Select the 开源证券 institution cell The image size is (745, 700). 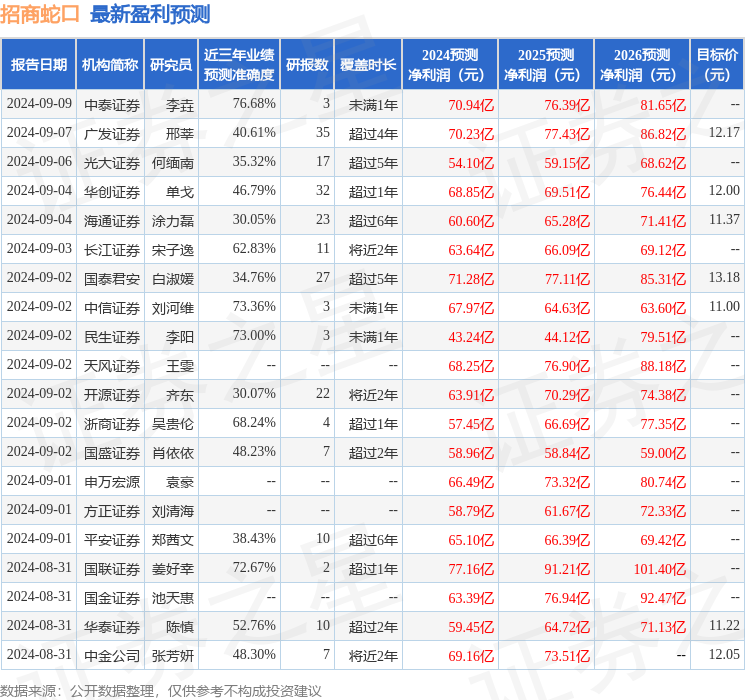(x=112, y=395)
